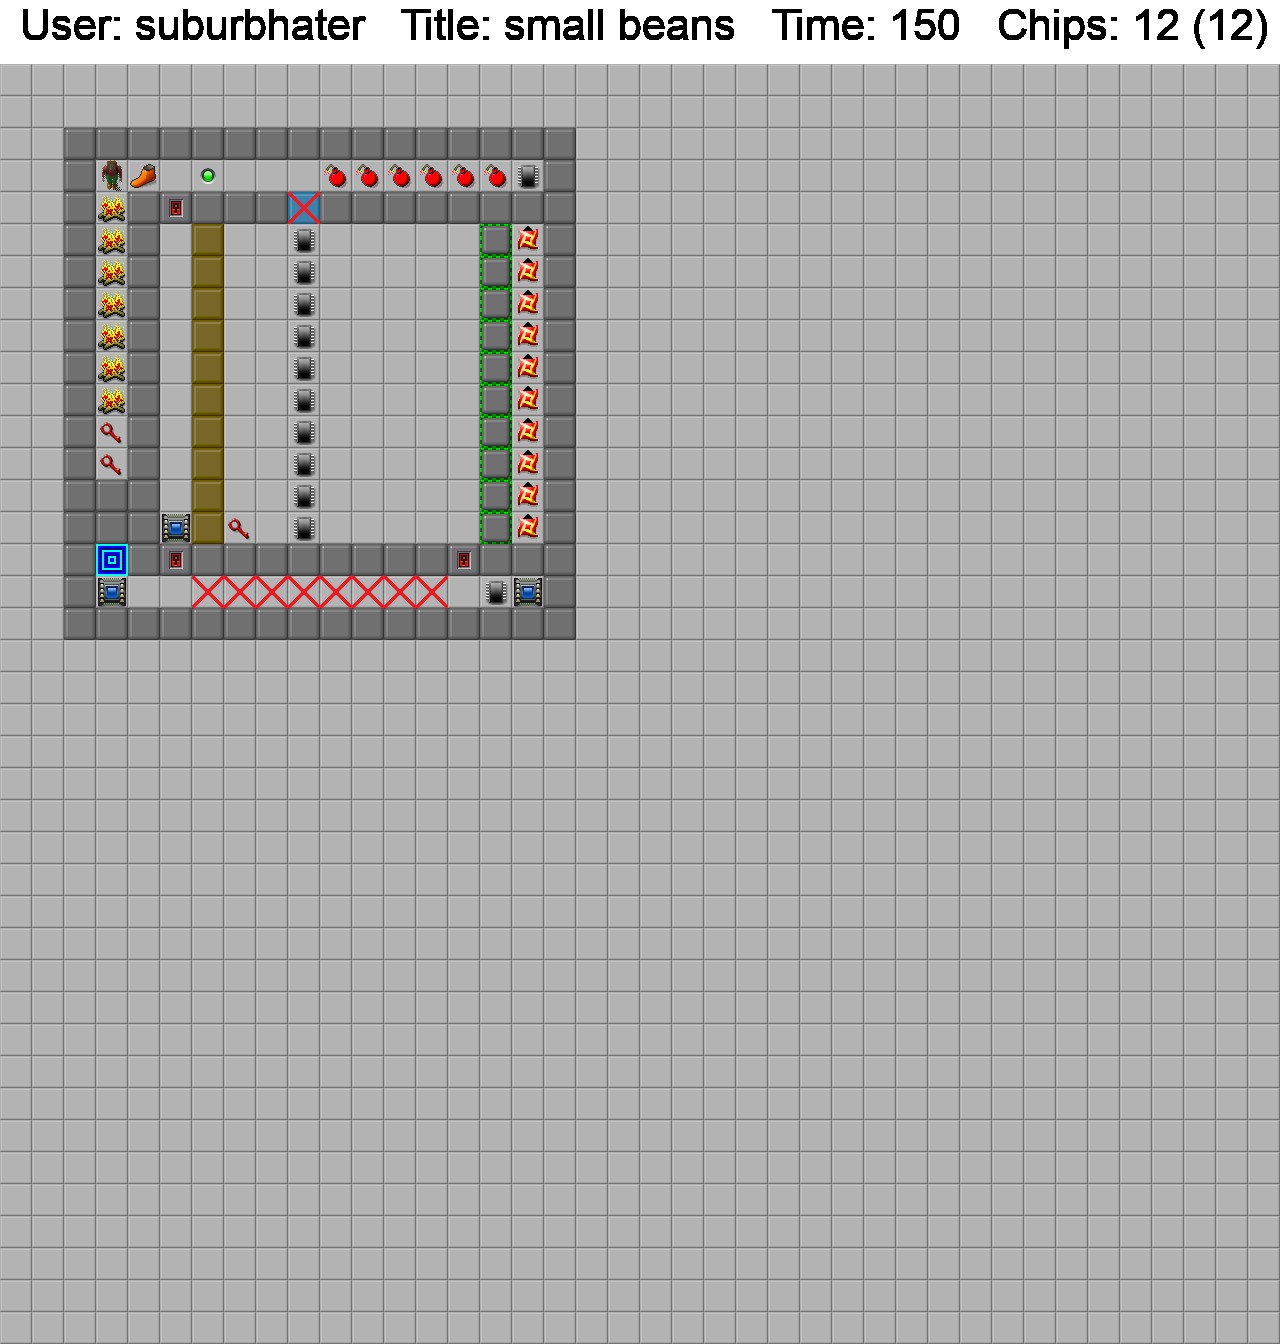Select the leftmost red bomb in the top row
The image size is (1280, 1344).
click(x=336, y=176)
